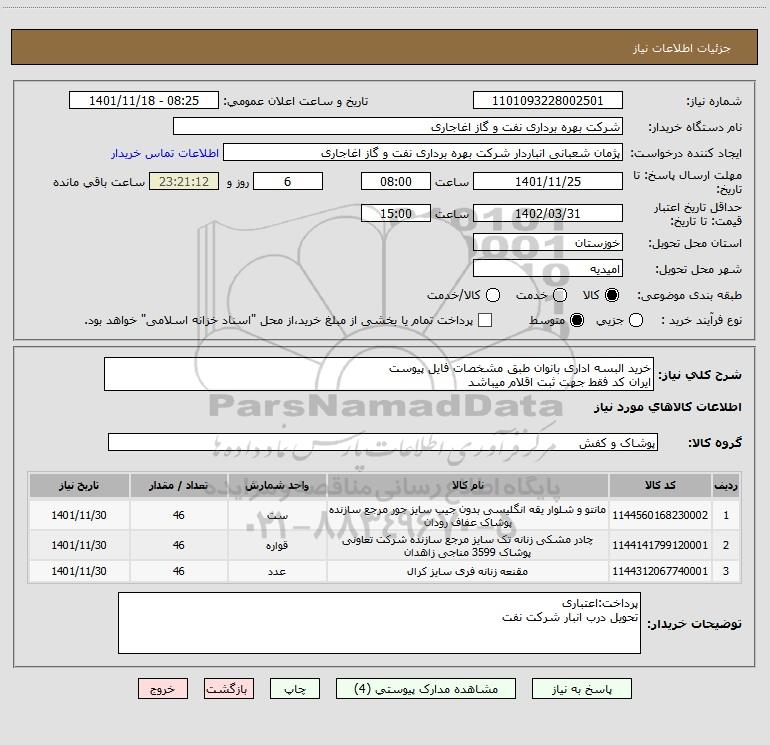The height and width of the screenshot is (745, 770).
Task: Click the deadline time field 08:00
Action: tap(396, 181)
